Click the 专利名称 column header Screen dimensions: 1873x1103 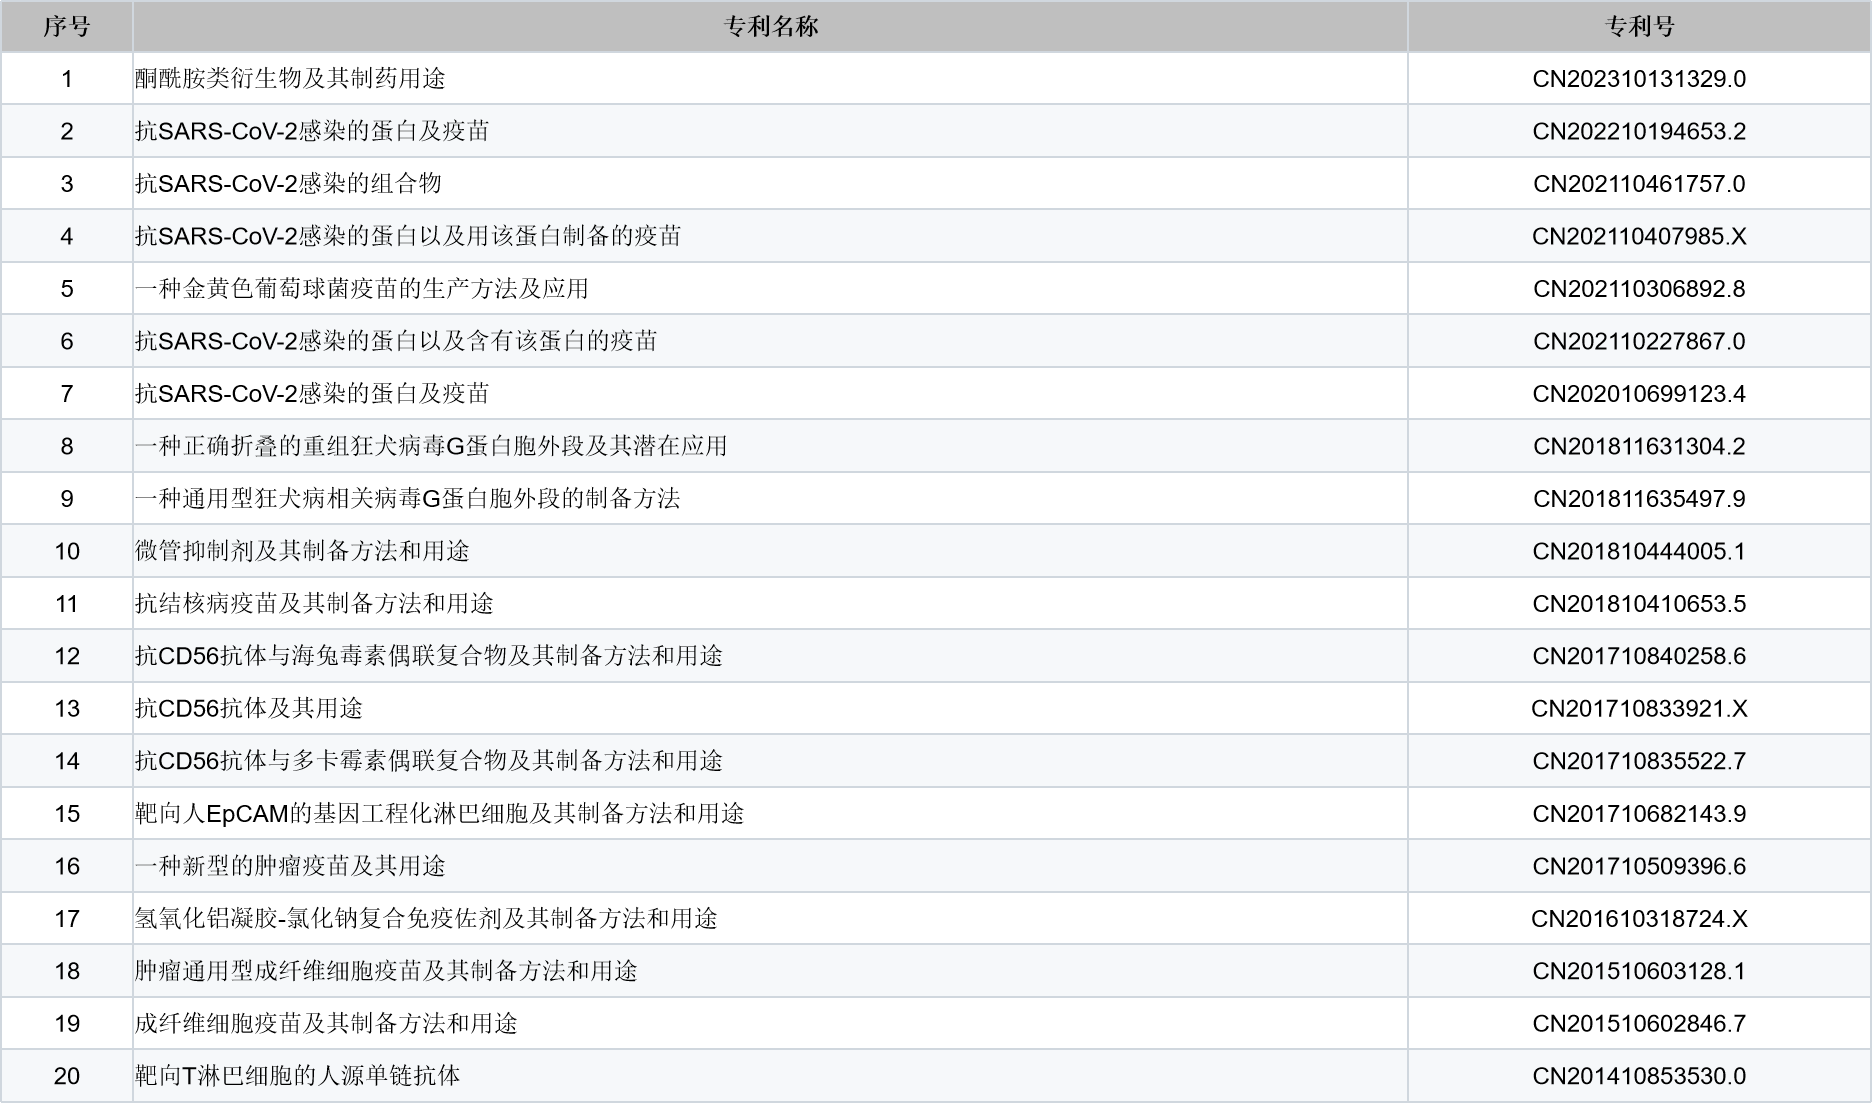pyautogui.click(x=770, y=27)
